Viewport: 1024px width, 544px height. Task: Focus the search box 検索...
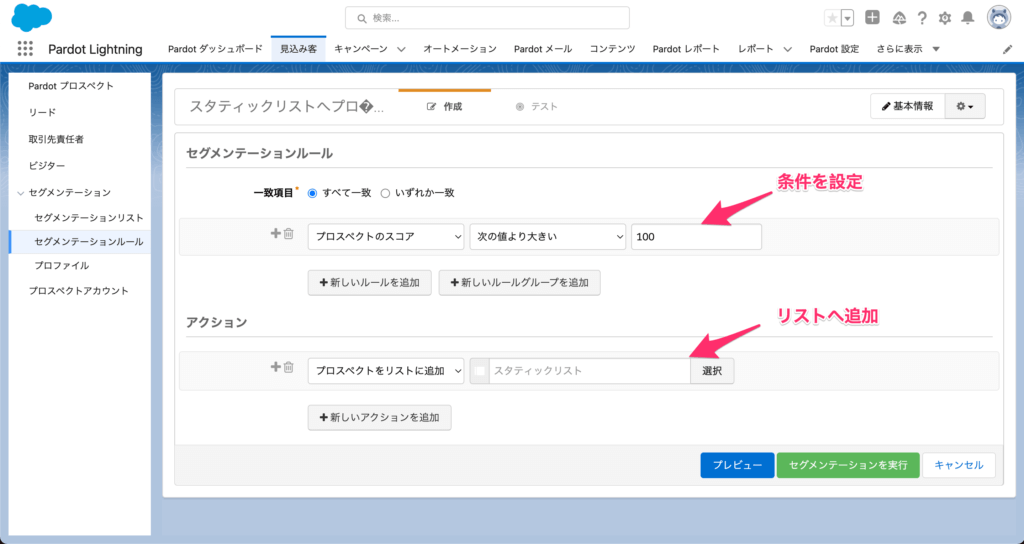pyautogui.click(x=487, y=18)
